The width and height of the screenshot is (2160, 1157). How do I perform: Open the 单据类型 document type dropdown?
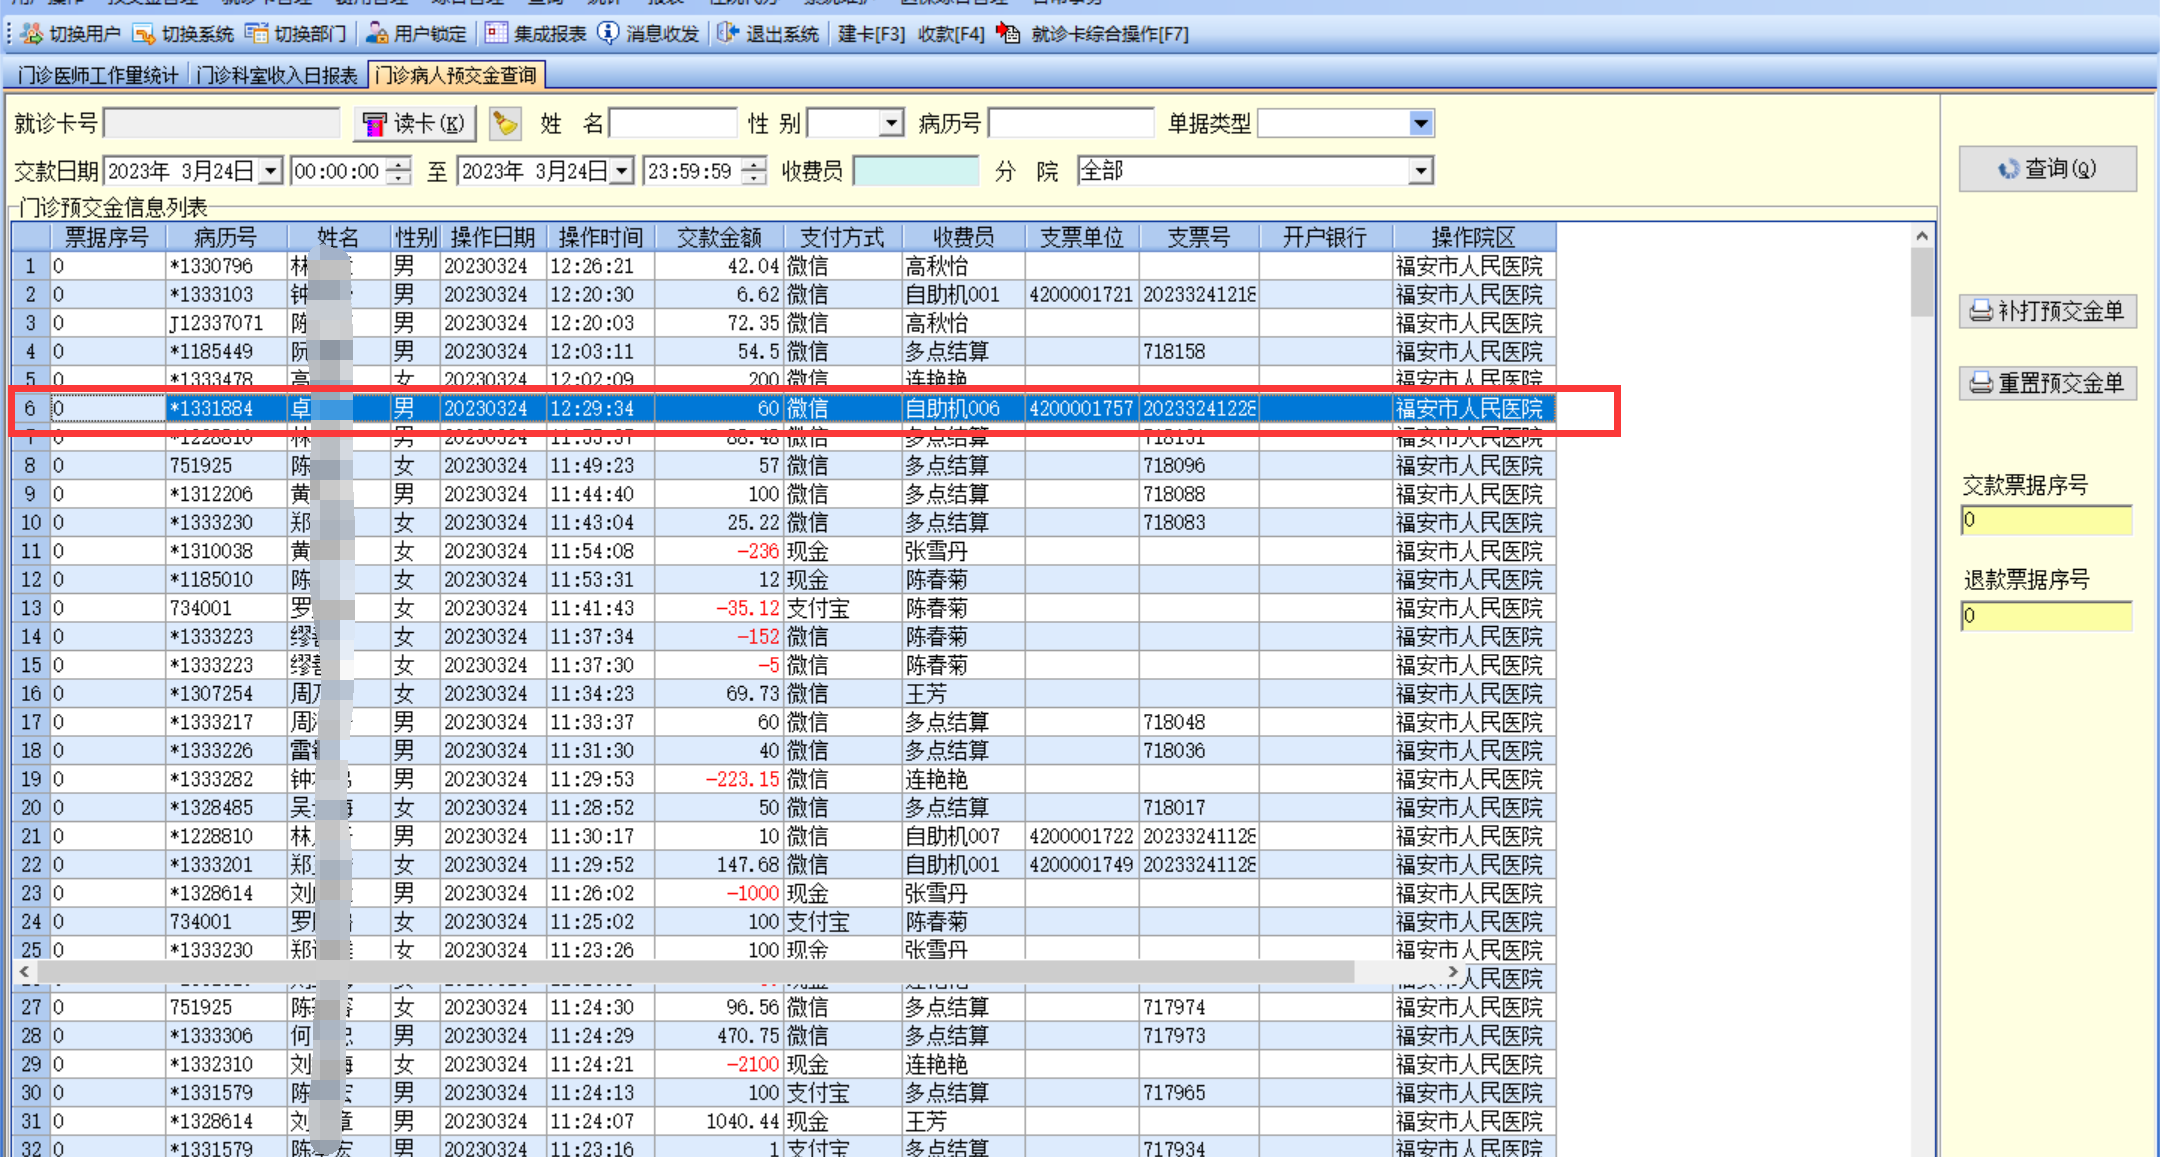coord(1420,124)
